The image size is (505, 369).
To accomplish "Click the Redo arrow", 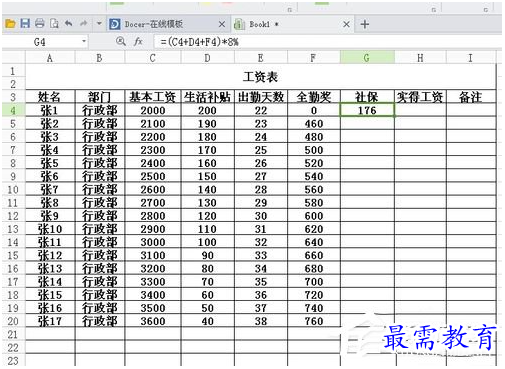I will [83, 24].
